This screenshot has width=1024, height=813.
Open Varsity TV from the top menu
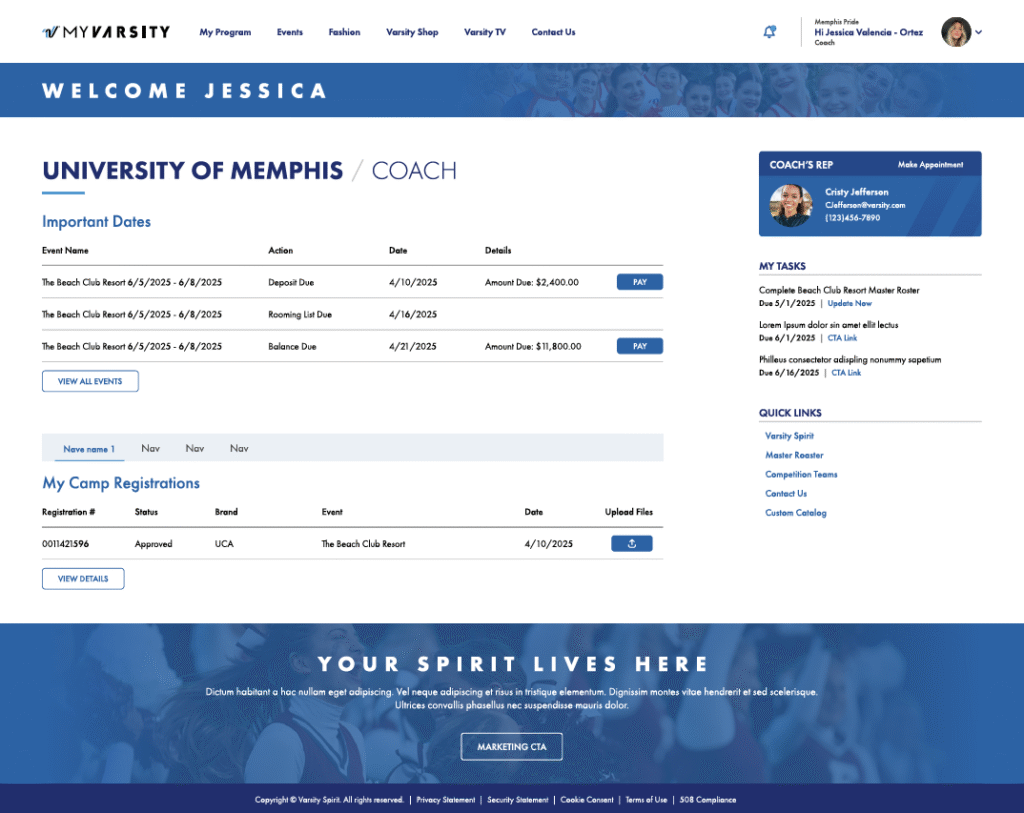pos(485,32)
